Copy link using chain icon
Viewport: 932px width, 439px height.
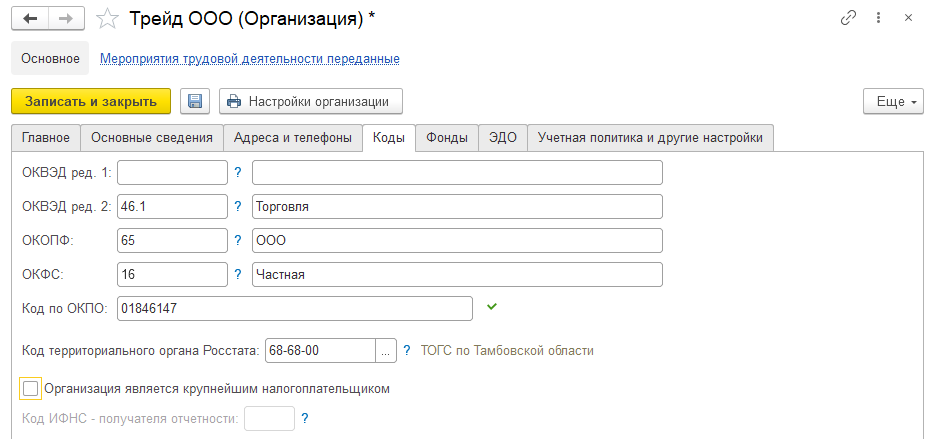[849, 18]
